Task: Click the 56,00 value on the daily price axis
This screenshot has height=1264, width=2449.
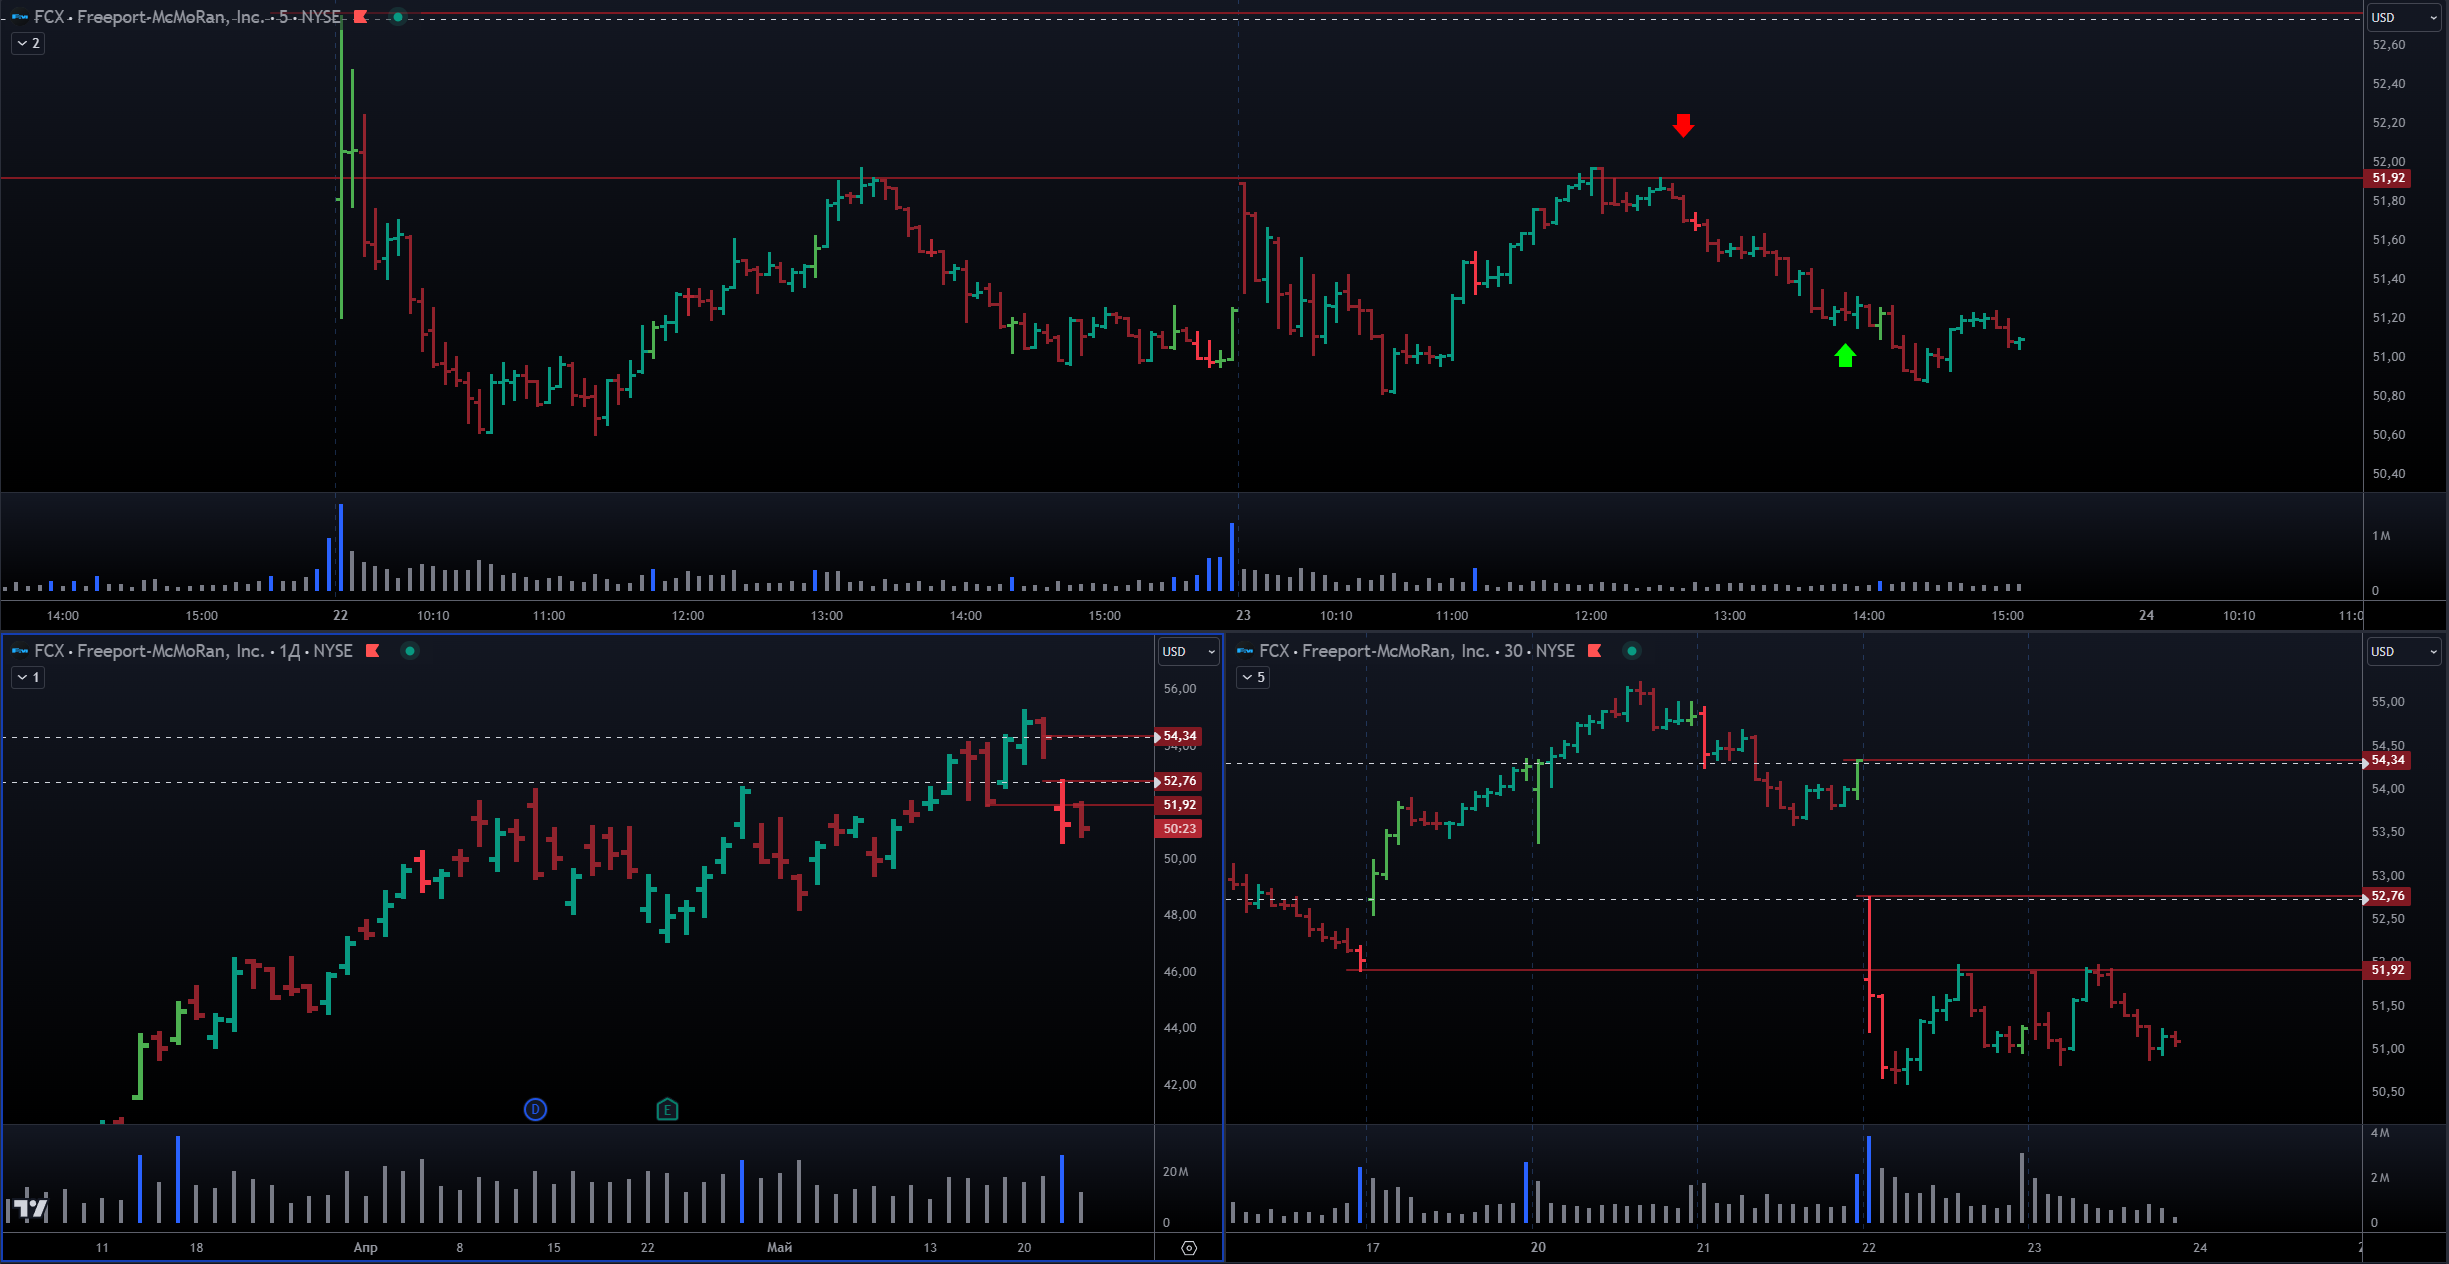Action: 1179,689
